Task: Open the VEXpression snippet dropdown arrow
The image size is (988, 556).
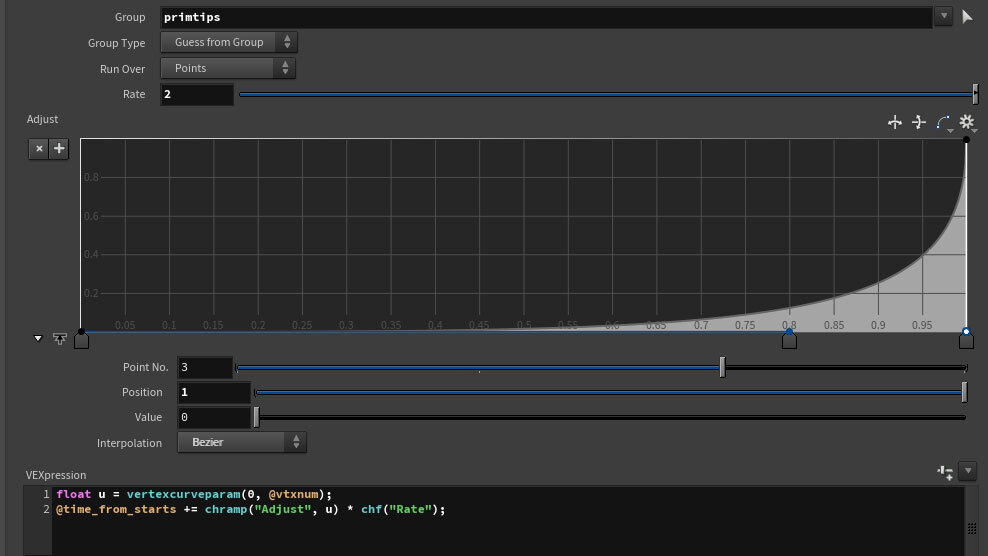Action: (968, 471)
